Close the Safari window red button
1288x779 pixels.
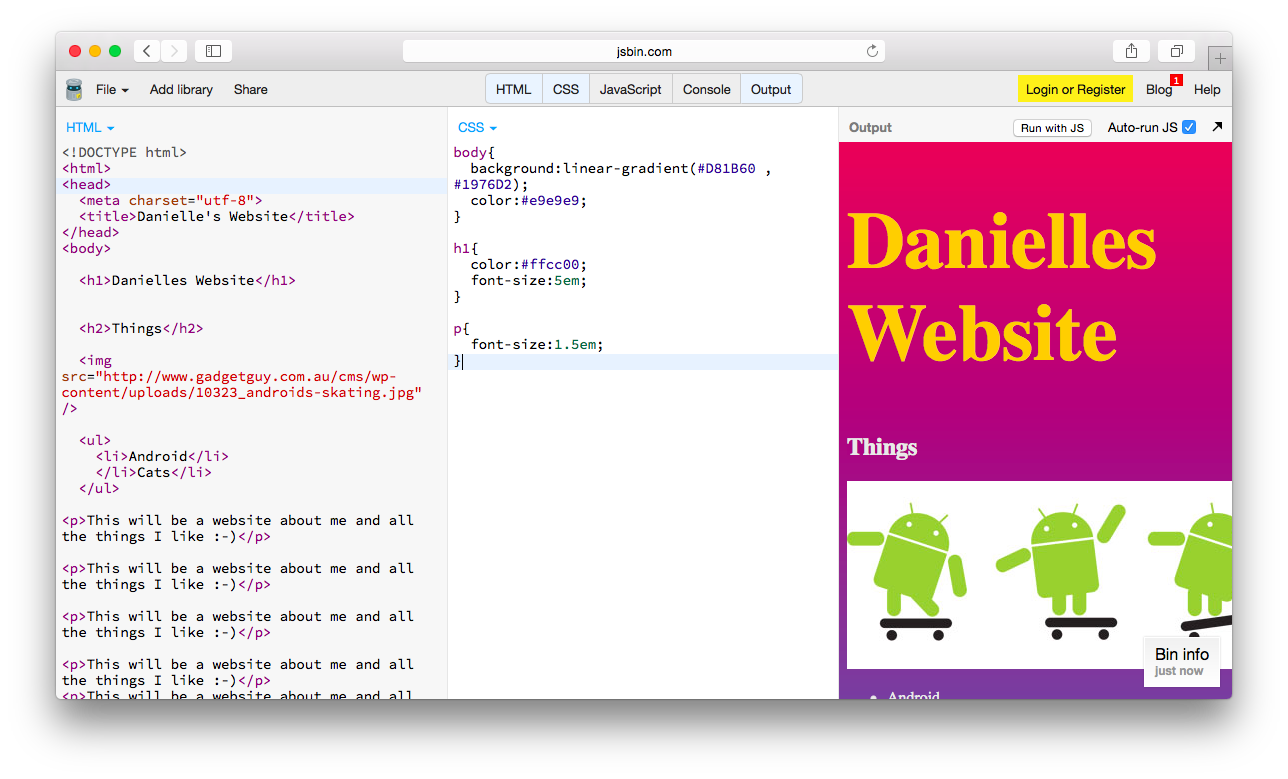[75, 51]
